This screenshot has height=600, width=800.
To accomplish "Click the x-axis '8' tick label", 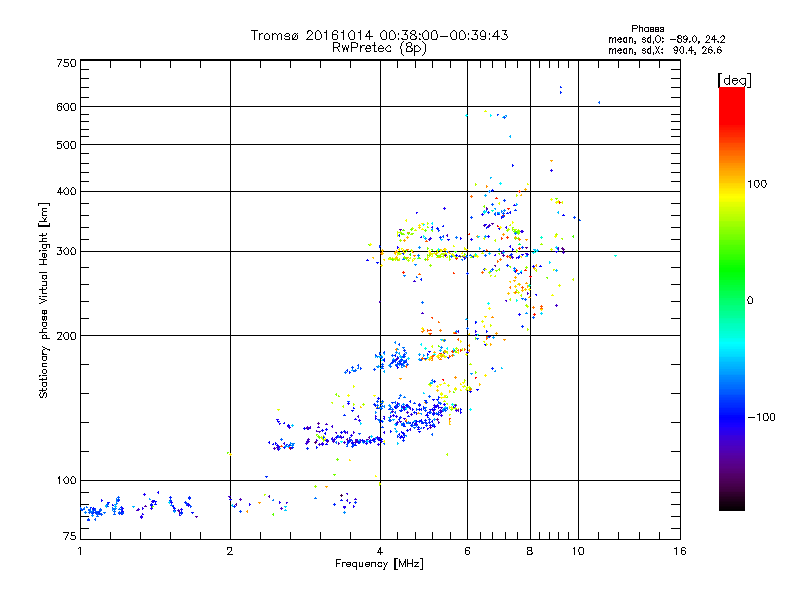I will tap(530, 551).
